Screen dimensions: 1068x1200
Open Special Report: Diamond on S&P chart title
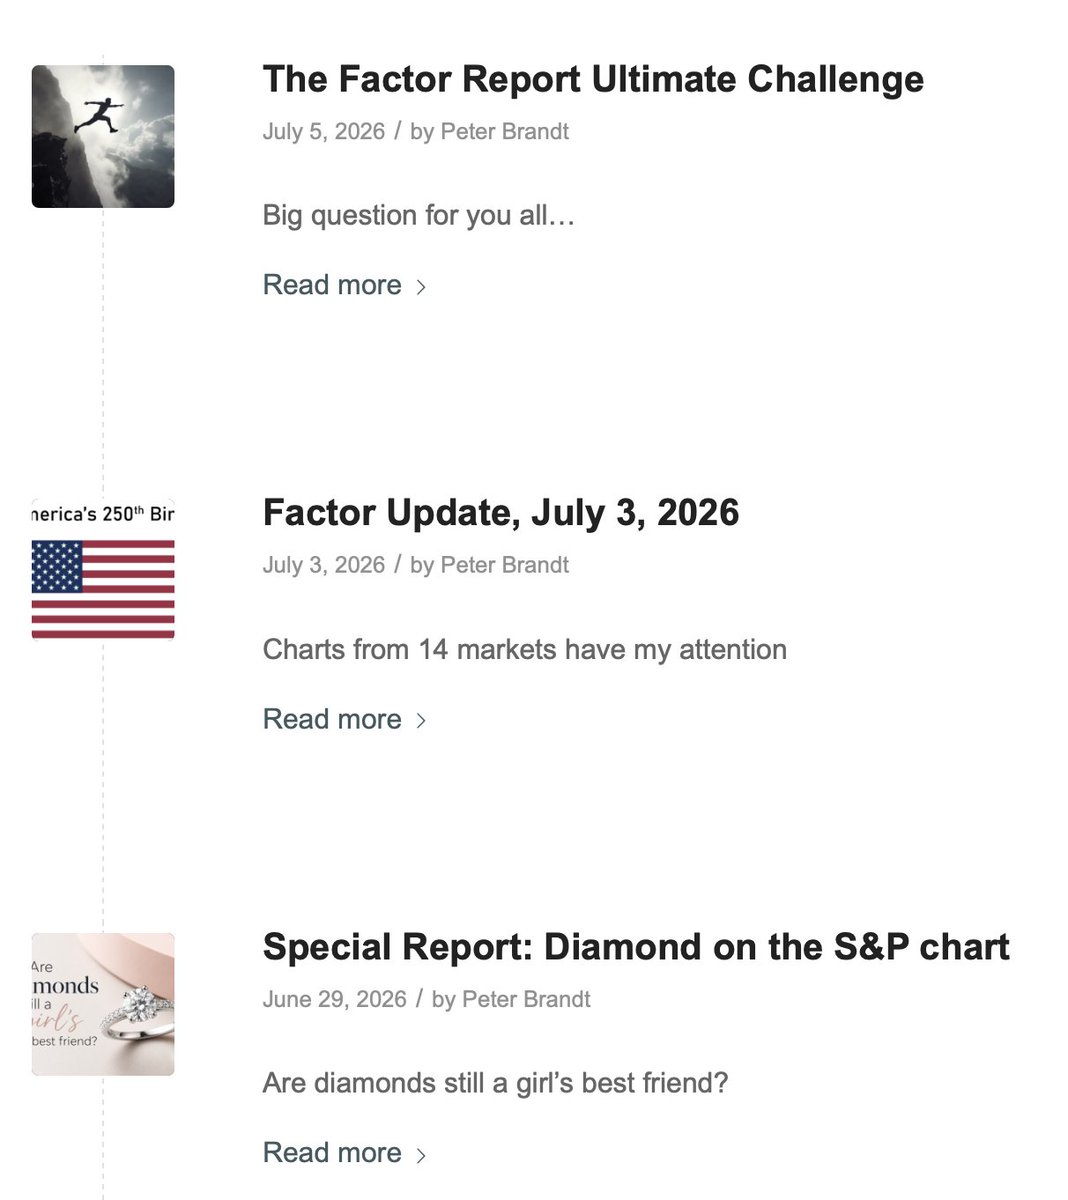pos(636,947)
